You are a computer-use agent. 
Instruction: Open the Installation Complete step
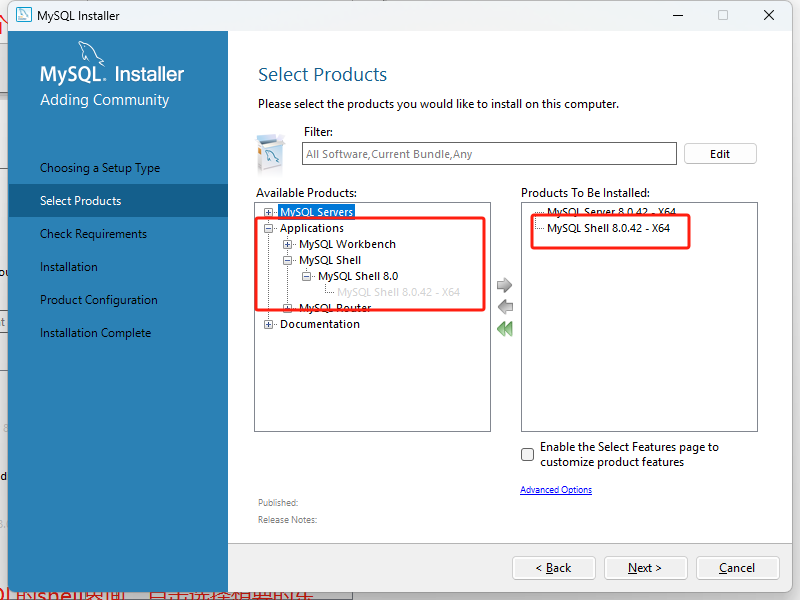pos(95,333)
